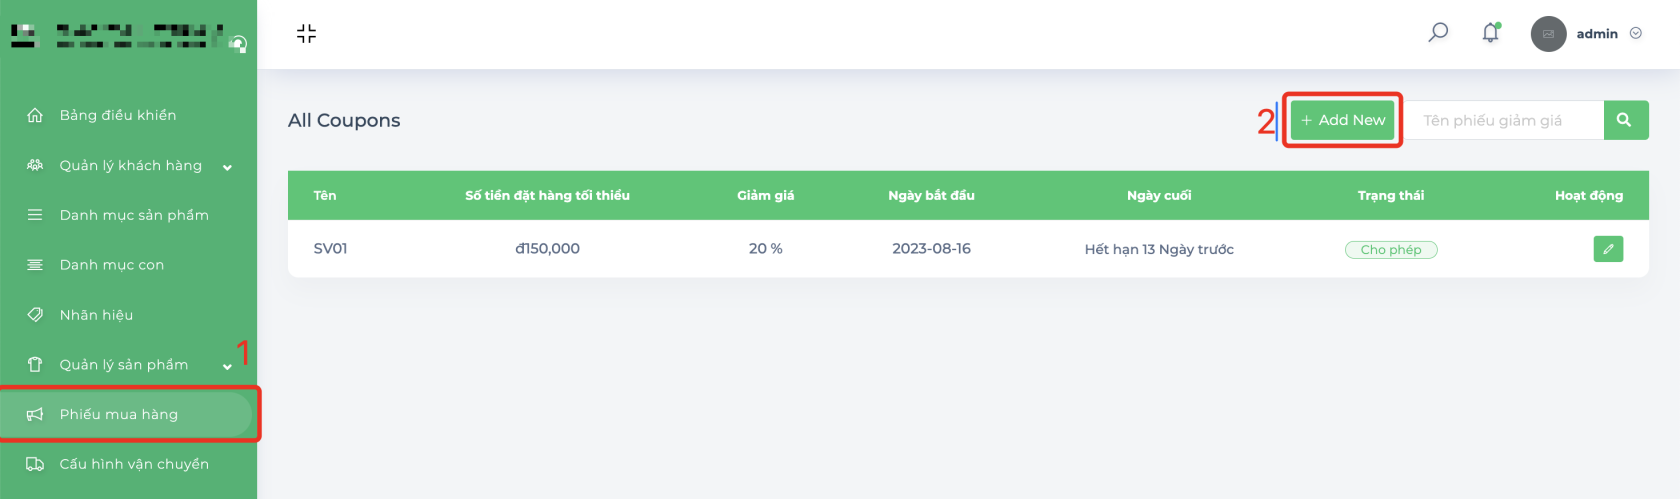Click the tag icon beside Nhãn hiệu
Screen dimensions: 1680x499
(x=35, y=314)
